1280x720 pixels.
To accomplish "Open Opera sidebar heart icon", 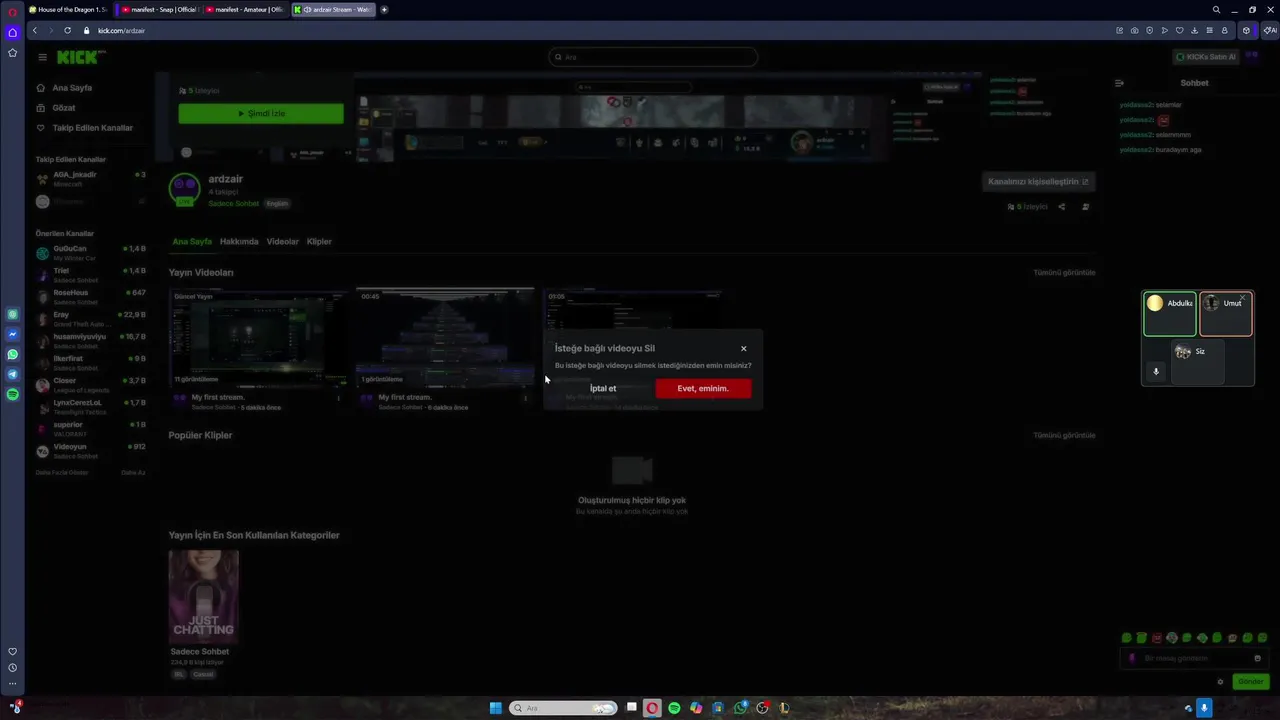I will pos(13,652).
